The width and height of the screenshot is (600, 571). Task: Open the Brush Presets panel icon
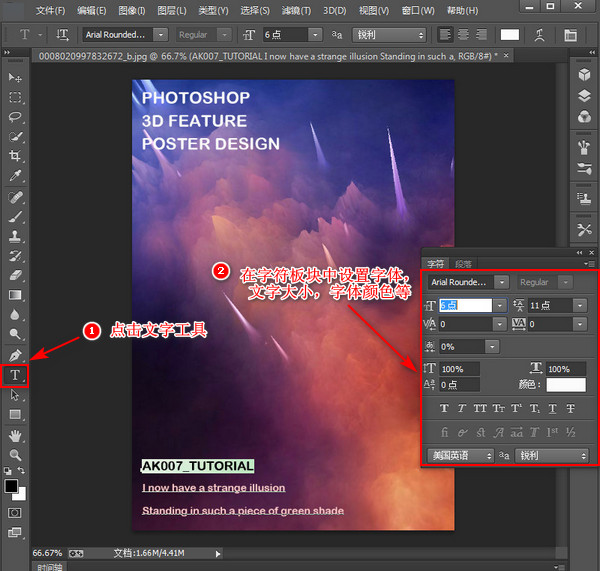[x=584, y=168]
